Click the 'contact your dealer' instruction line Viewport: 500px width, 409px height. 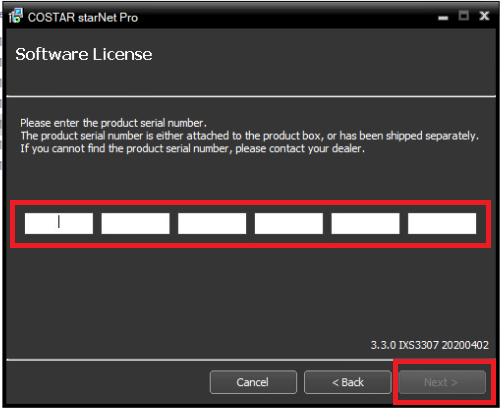(192, 149)
